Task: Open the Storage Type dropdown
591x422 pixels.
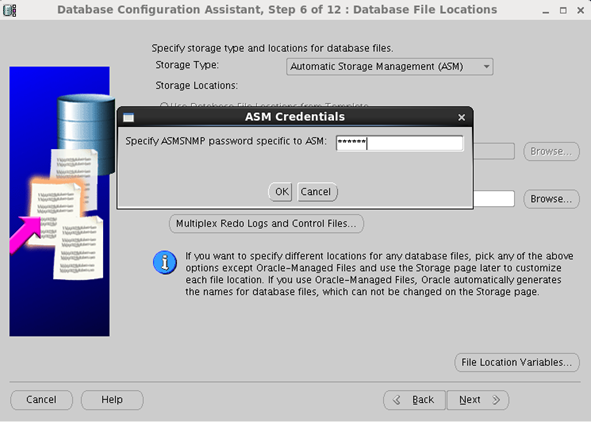Action: [x=389, y=67]
